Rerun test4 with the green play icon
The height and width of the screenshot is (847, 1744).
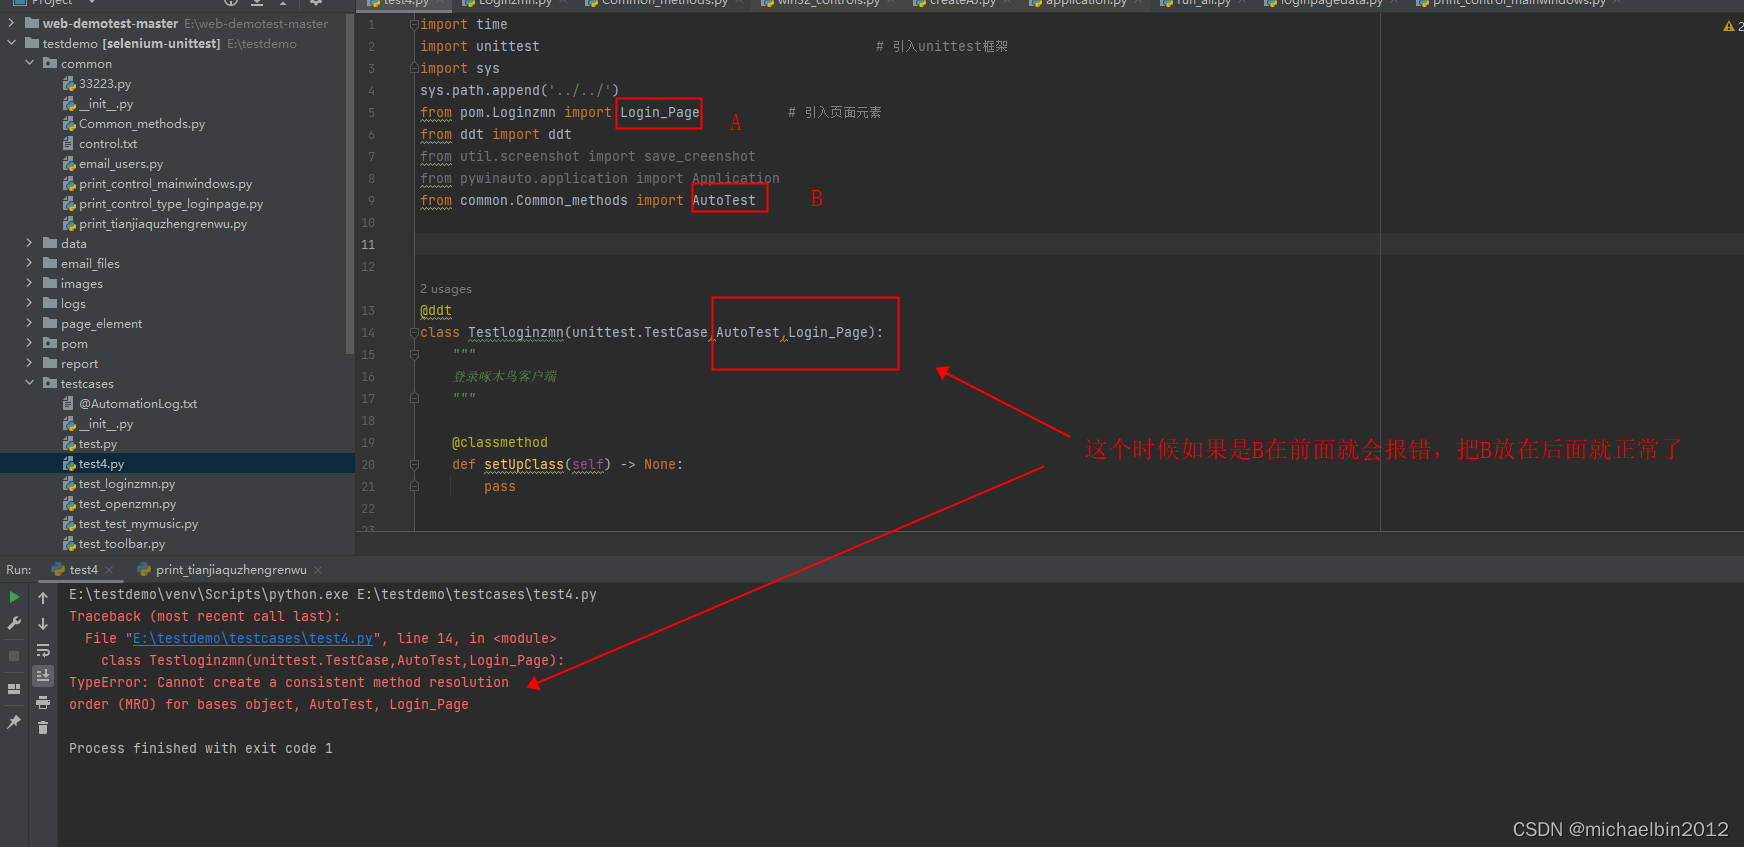(x=14, y=597)
